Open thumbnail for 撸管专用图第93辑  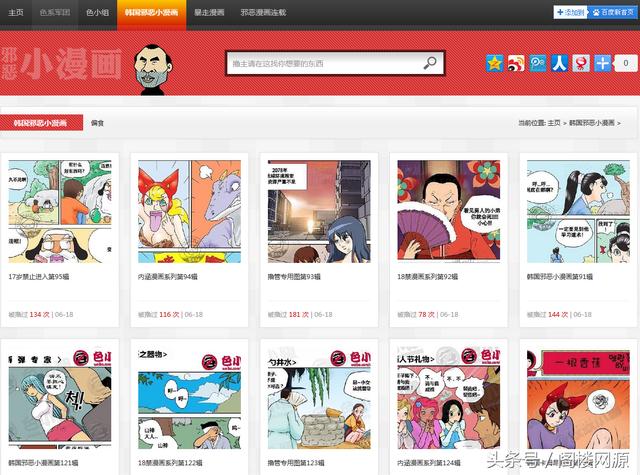[319, 211]
